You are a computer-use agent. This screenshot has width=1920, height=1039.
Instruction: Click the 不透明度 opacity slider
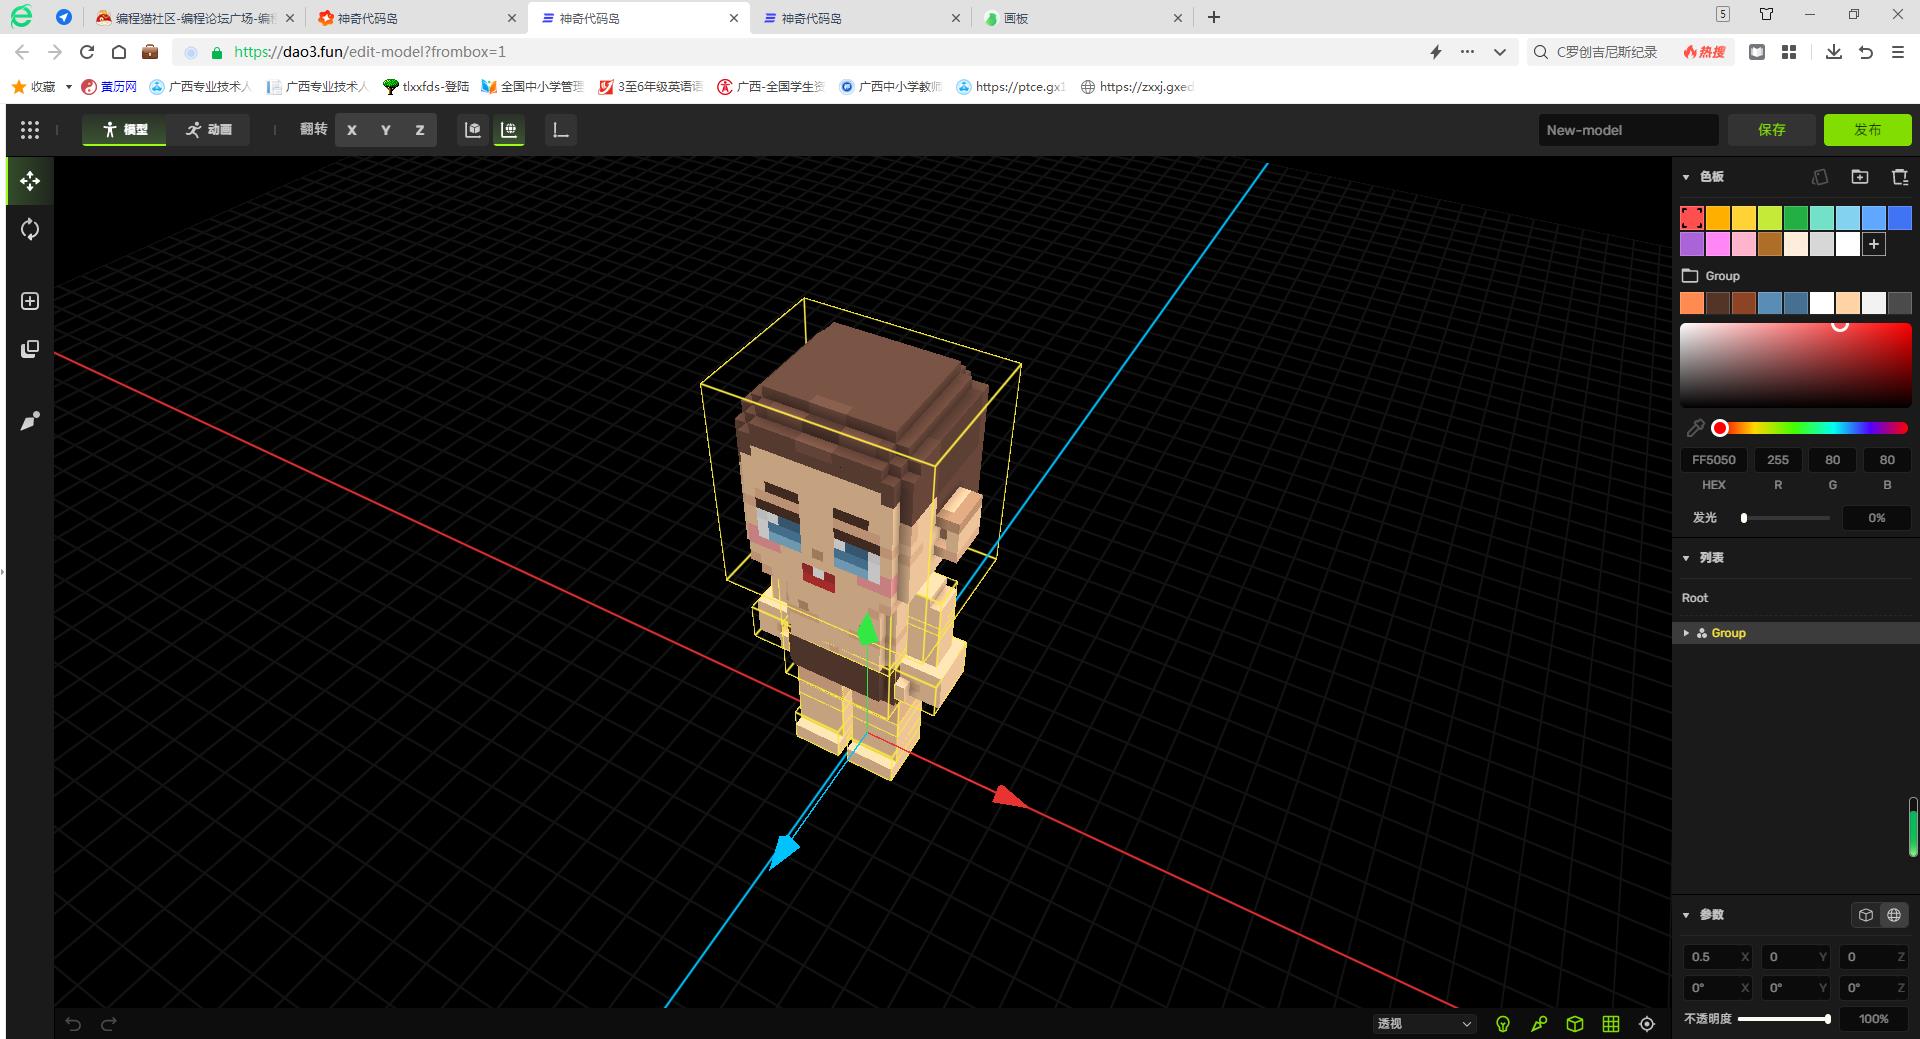coord(1784,1019)
